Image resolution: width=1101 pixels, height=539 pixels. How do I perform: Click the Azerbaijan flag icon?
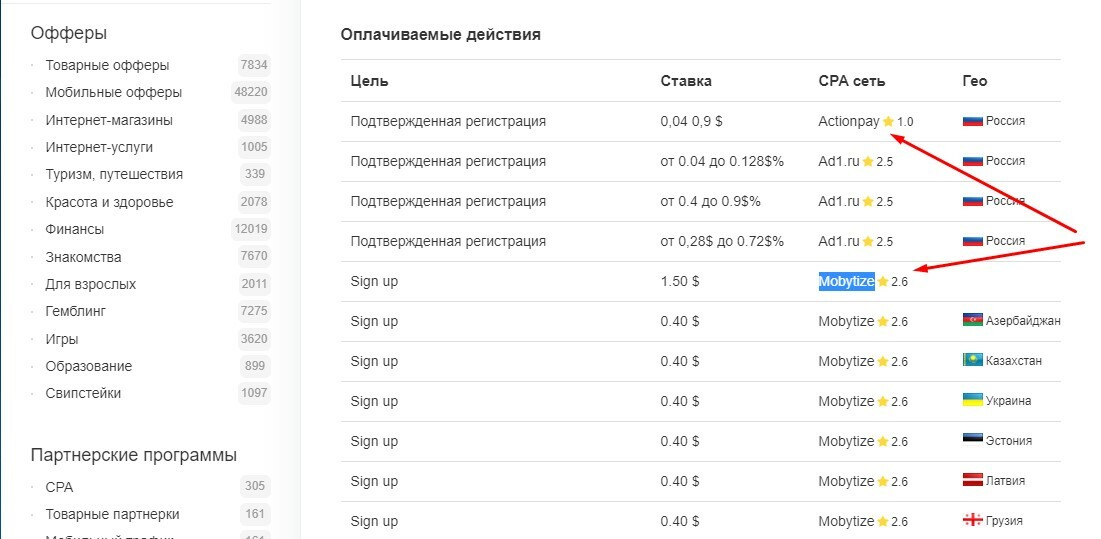(x=971, y=321)
